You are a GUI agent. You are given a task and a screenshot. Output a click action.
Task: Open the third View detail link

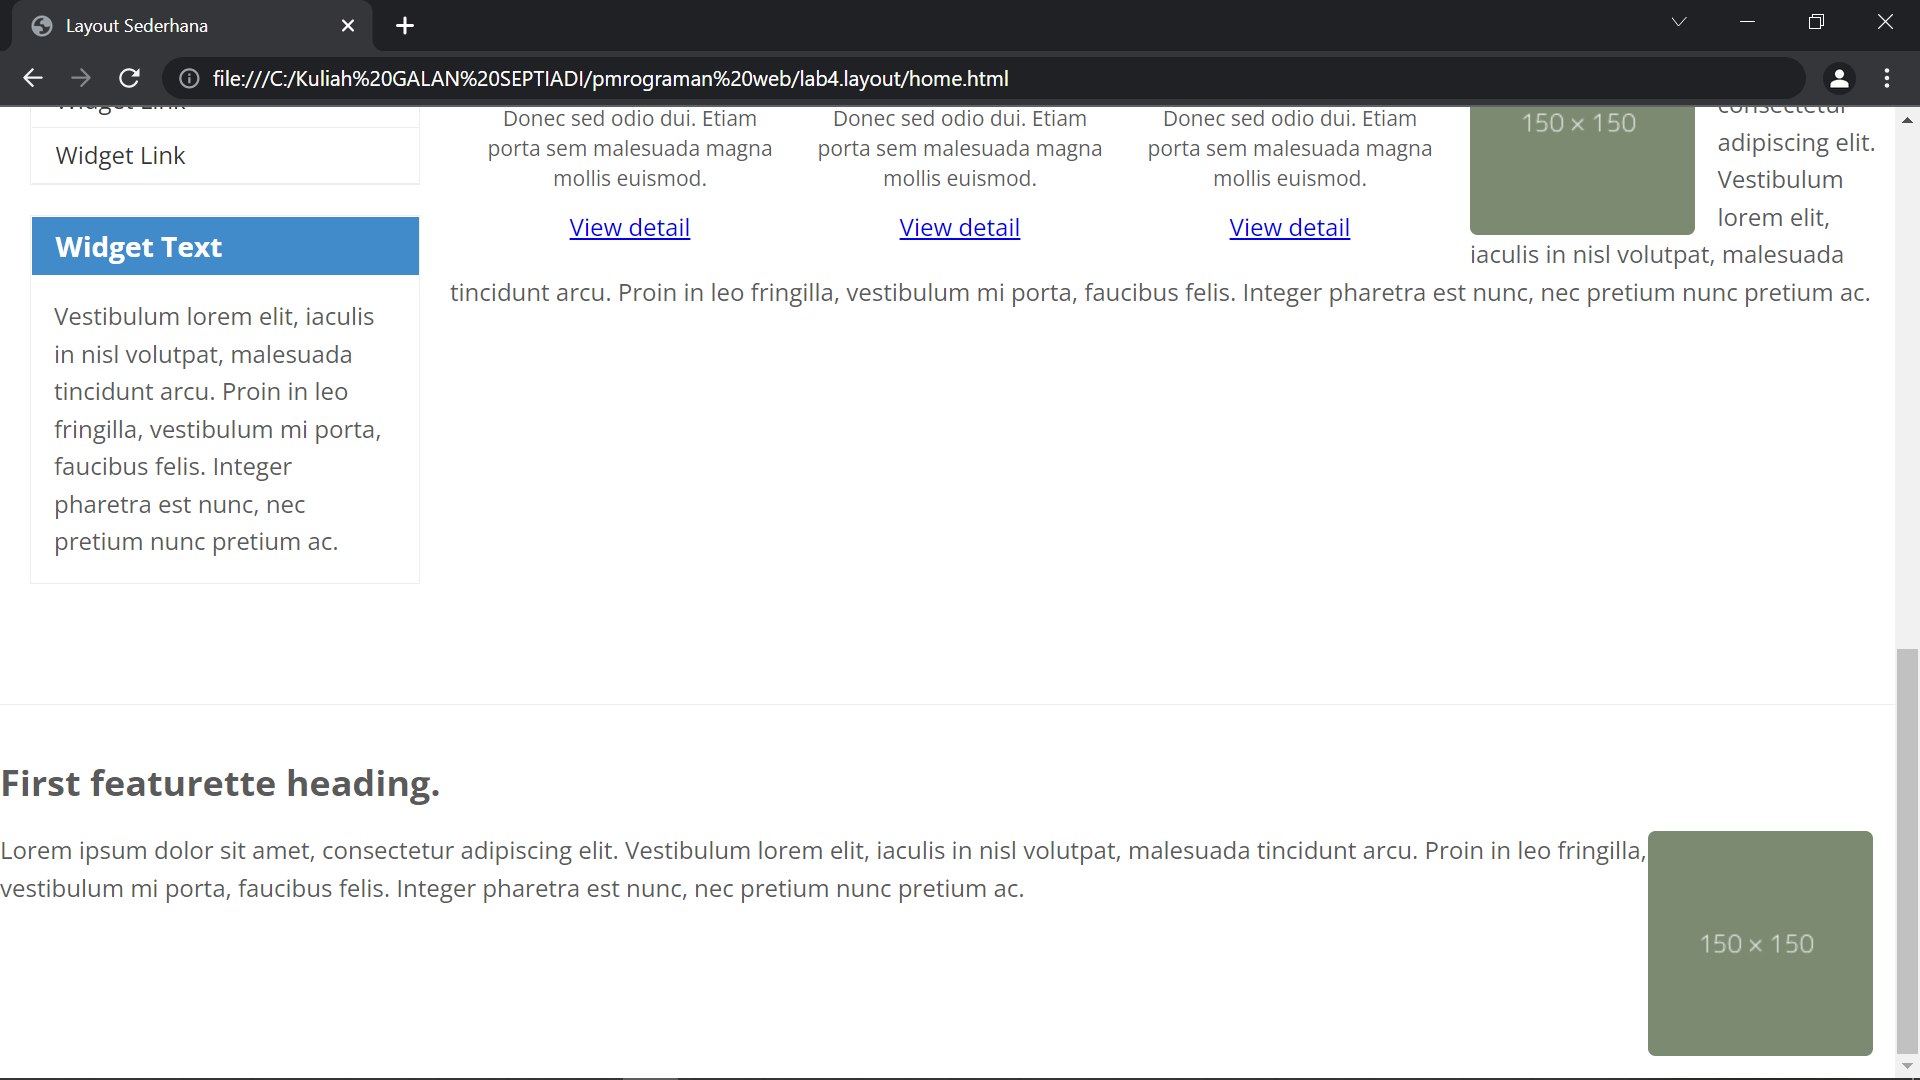1289,227
